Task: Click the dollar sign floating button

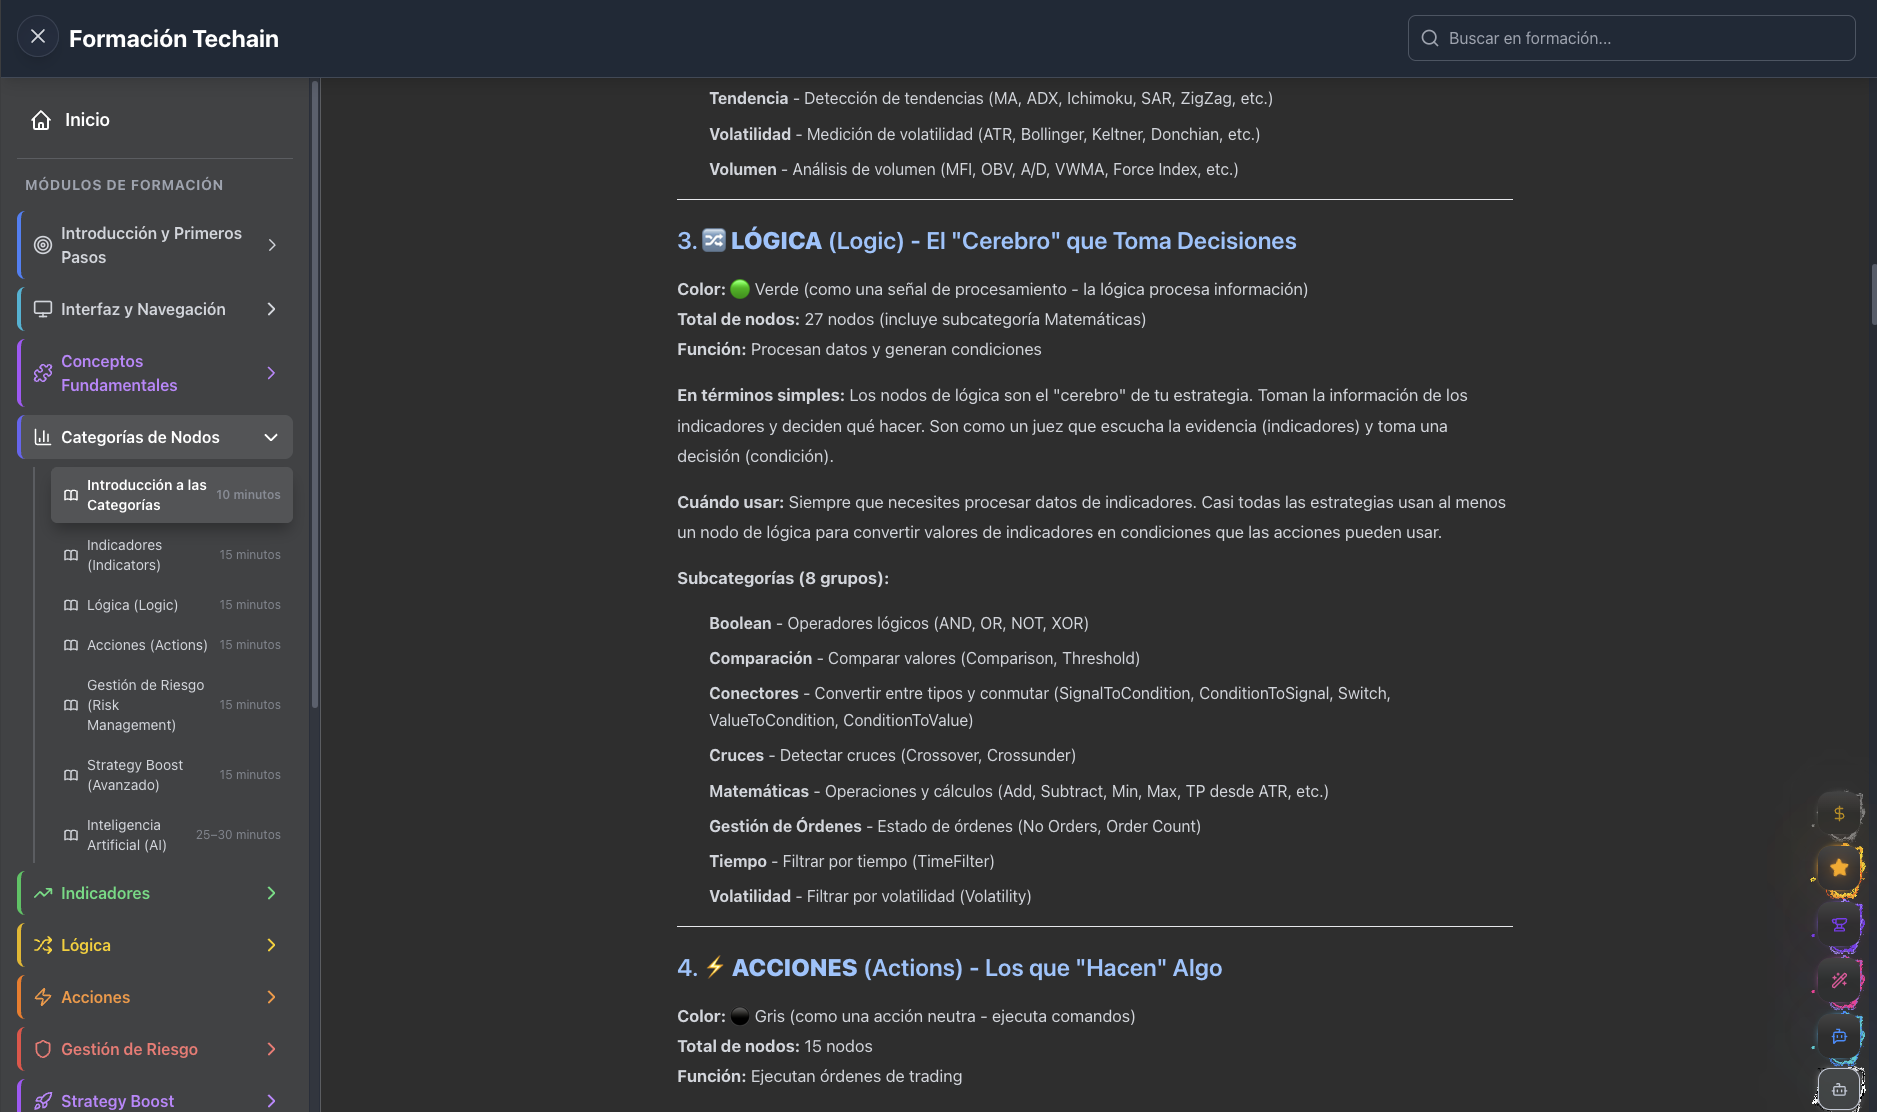Action: click(1838, 814)
